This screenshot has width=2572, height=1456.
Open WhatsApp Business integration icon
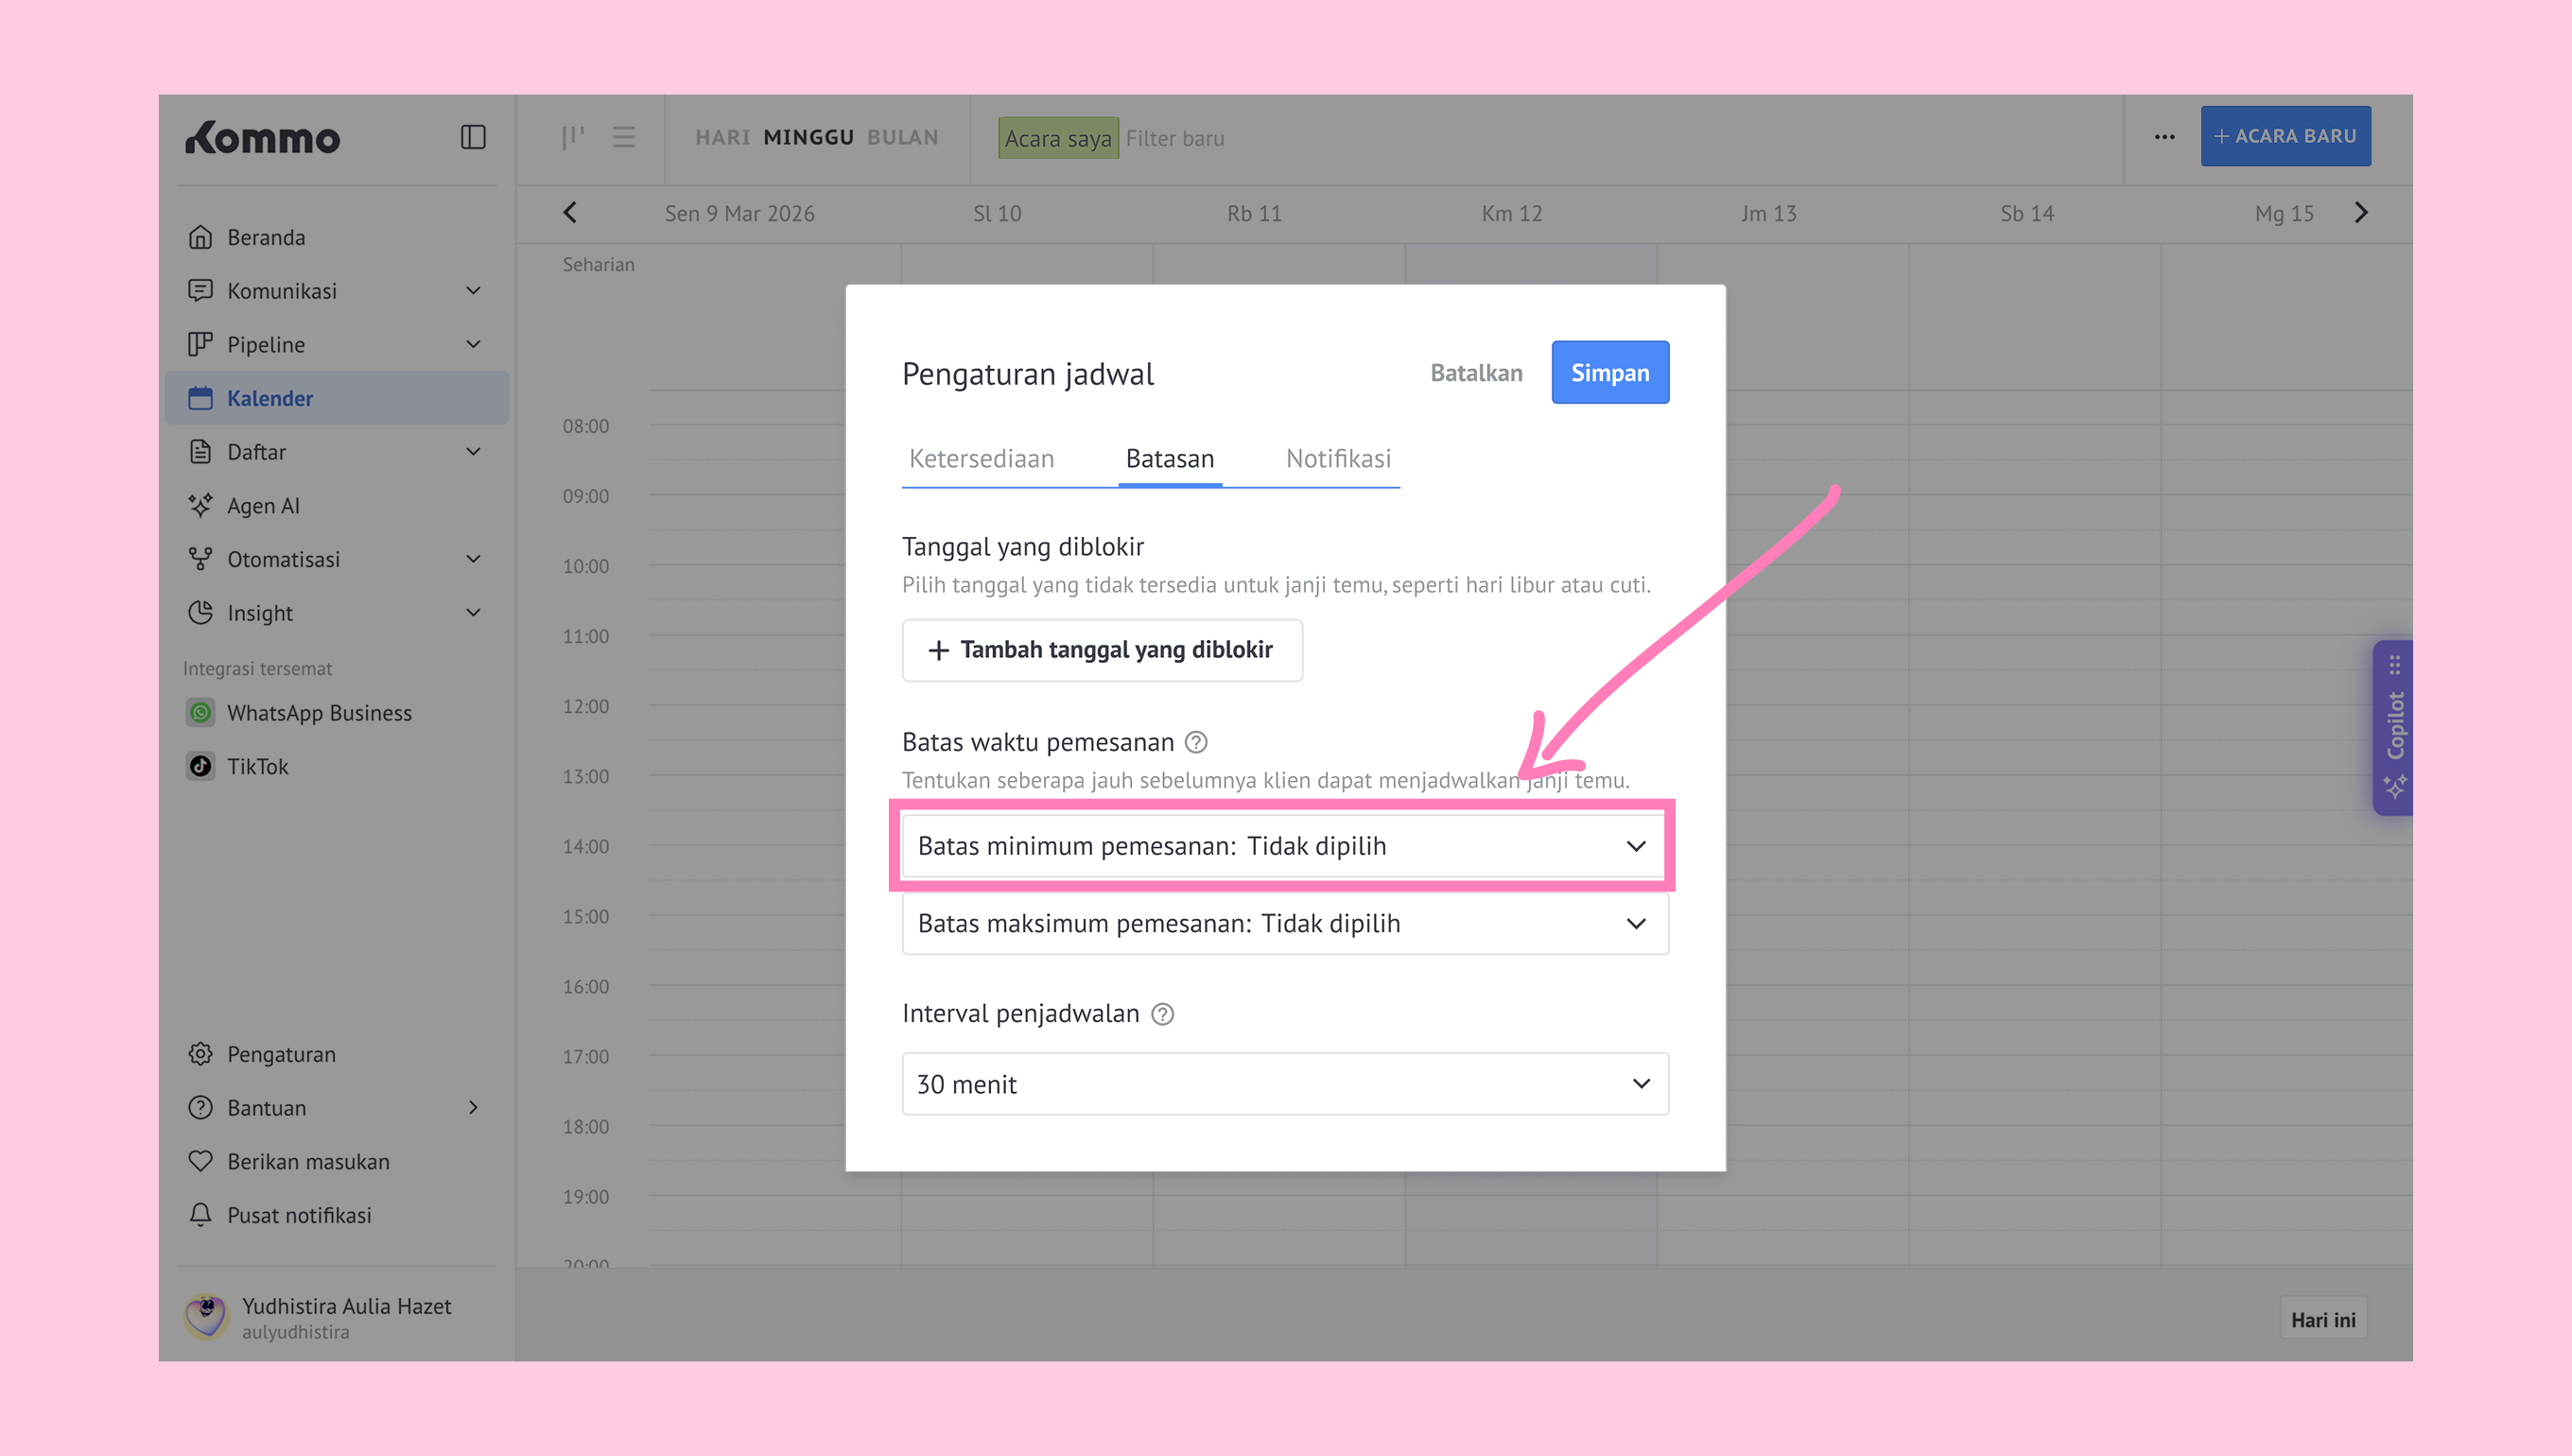(x=200, y=712)
